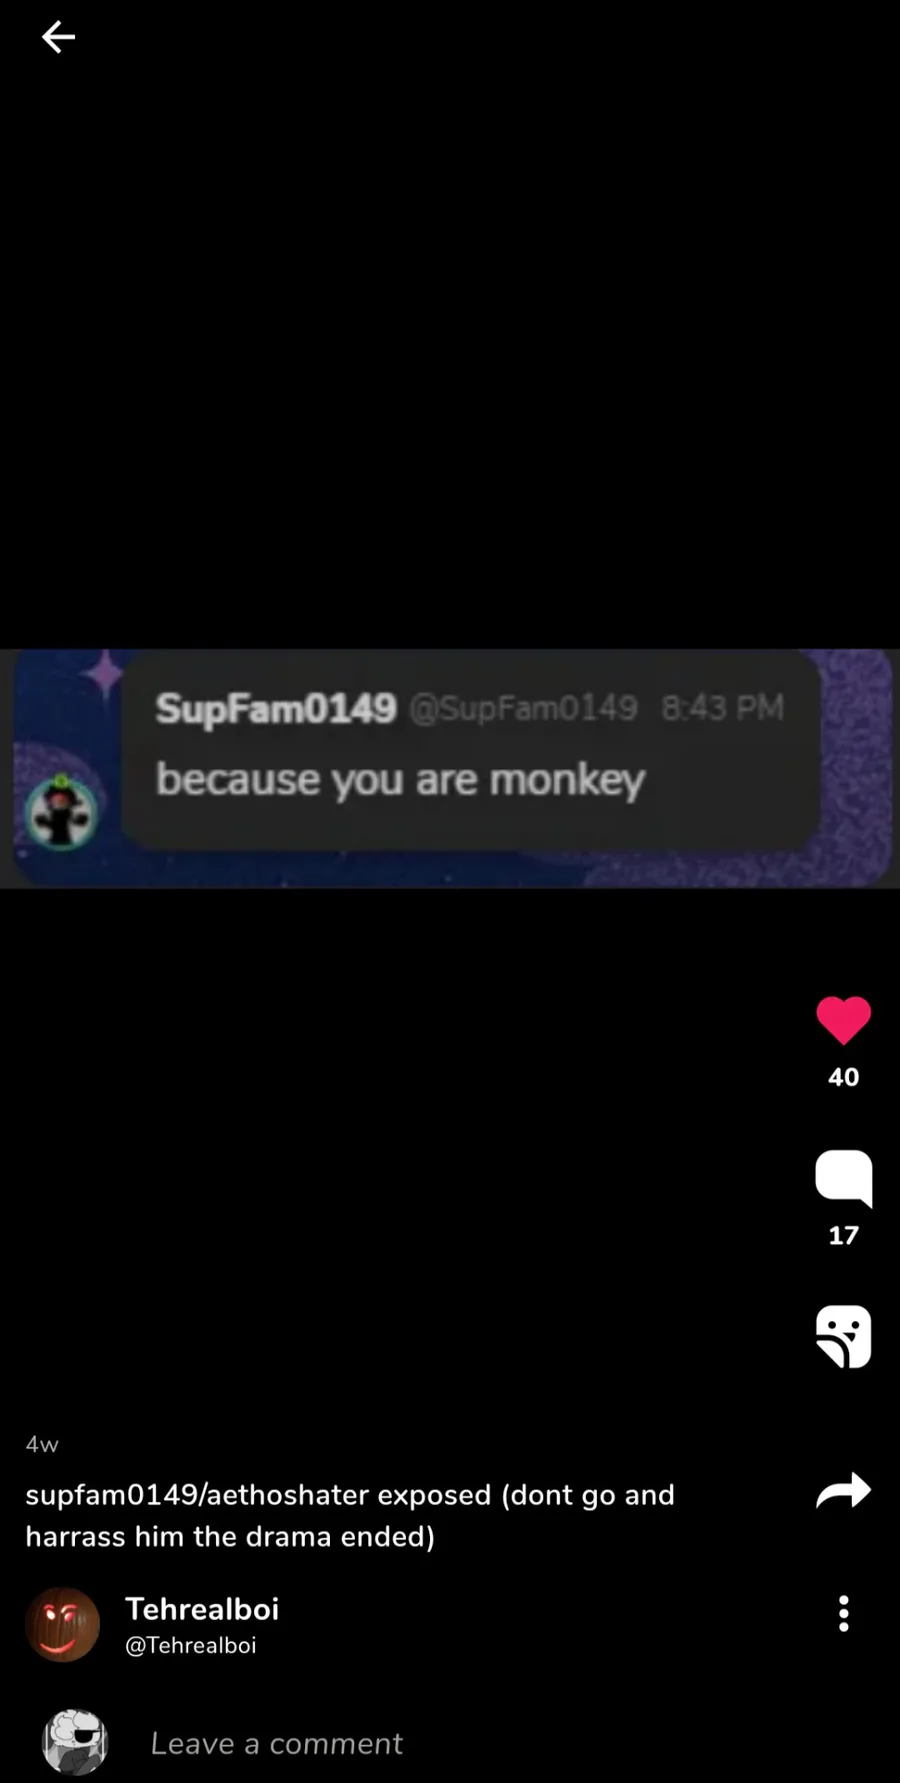The height and width of the screenshot is (1783, 900).
Task: Unlike the post via the pink heart
Action: click(x=843, y=1021)
